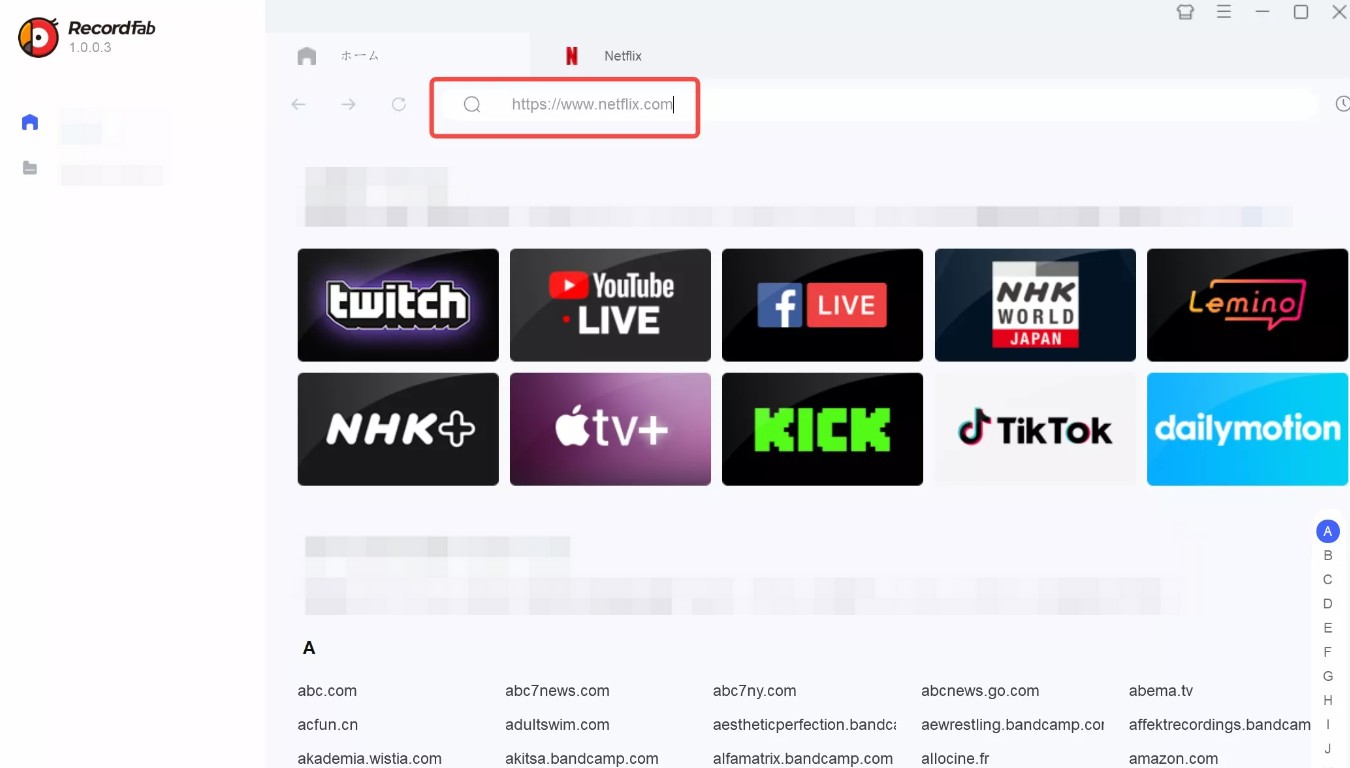Screen dimensions: 1350x768
Task: Open the abc.com link
Action: tap(327, 691)
